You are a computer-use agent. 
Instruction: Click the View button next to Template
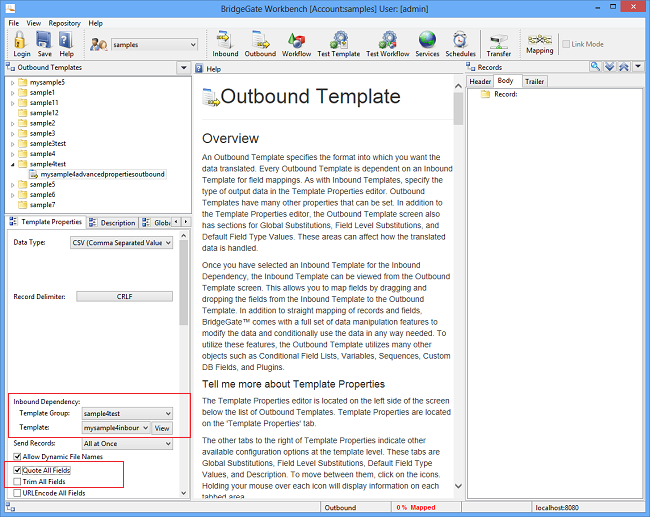[x=162, y=428]
